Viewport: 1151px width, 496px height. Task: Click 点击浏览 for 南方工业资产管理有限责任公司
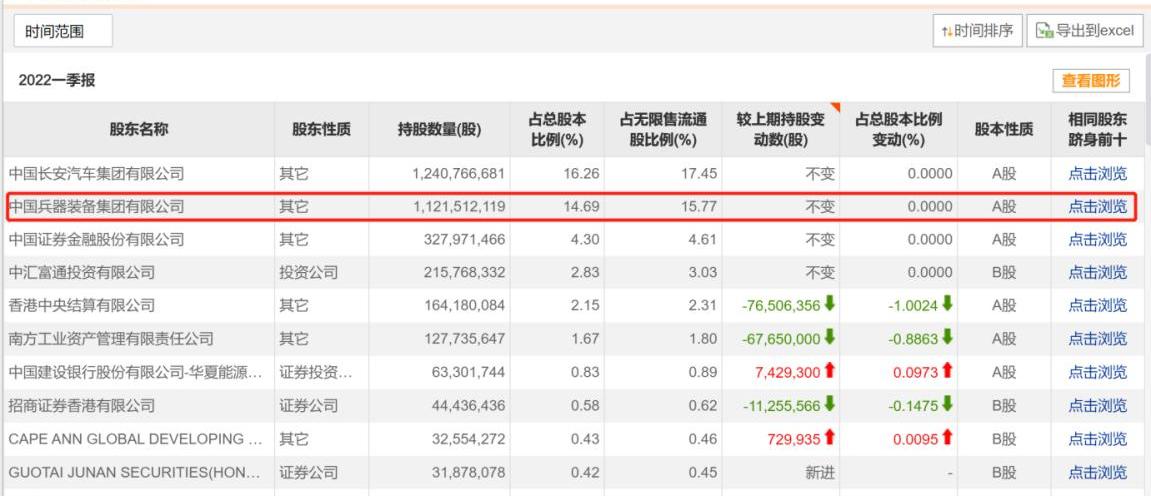(x=1097, y=339)
